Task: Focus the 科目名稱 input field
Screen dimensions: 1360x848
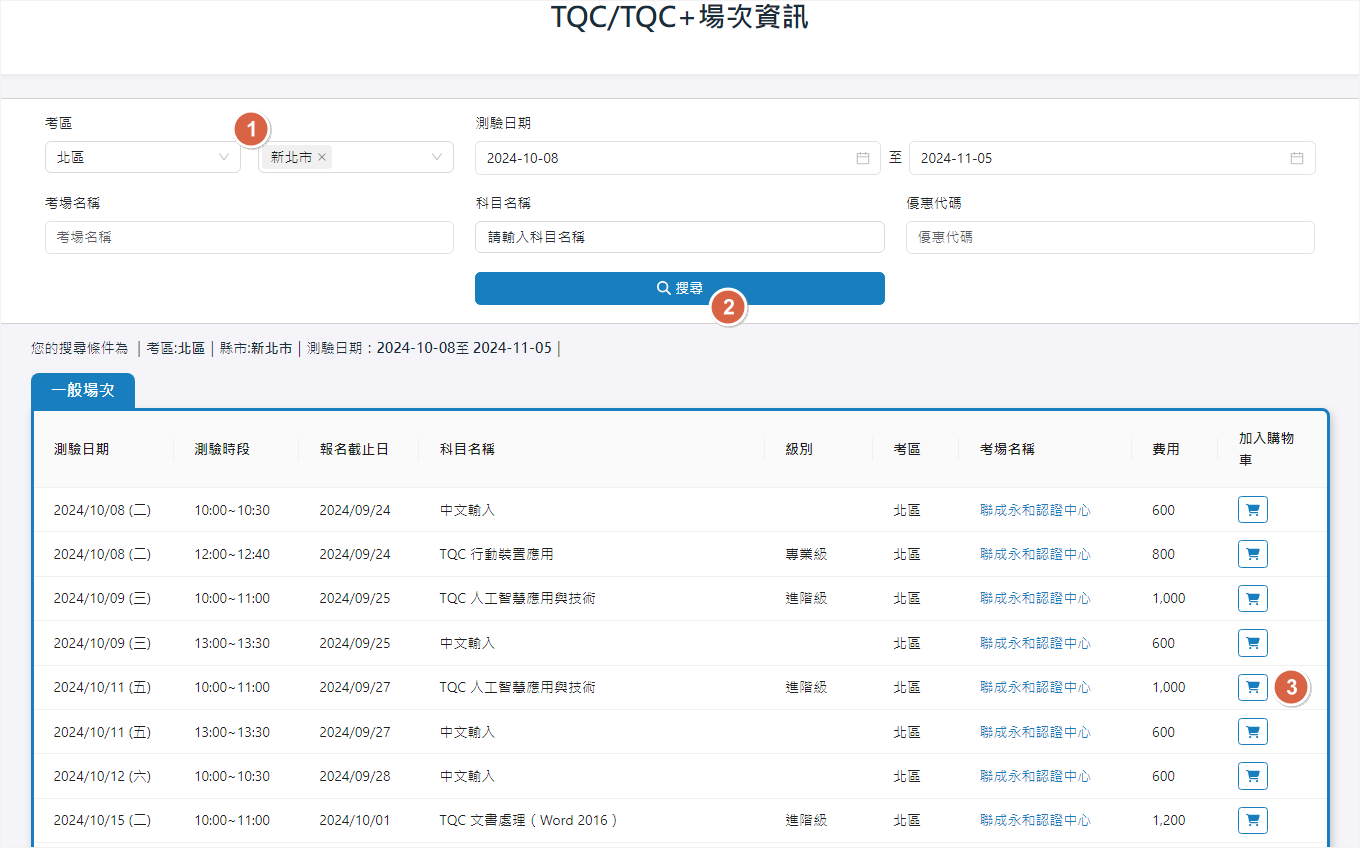Action: click(x=680, y=237)
